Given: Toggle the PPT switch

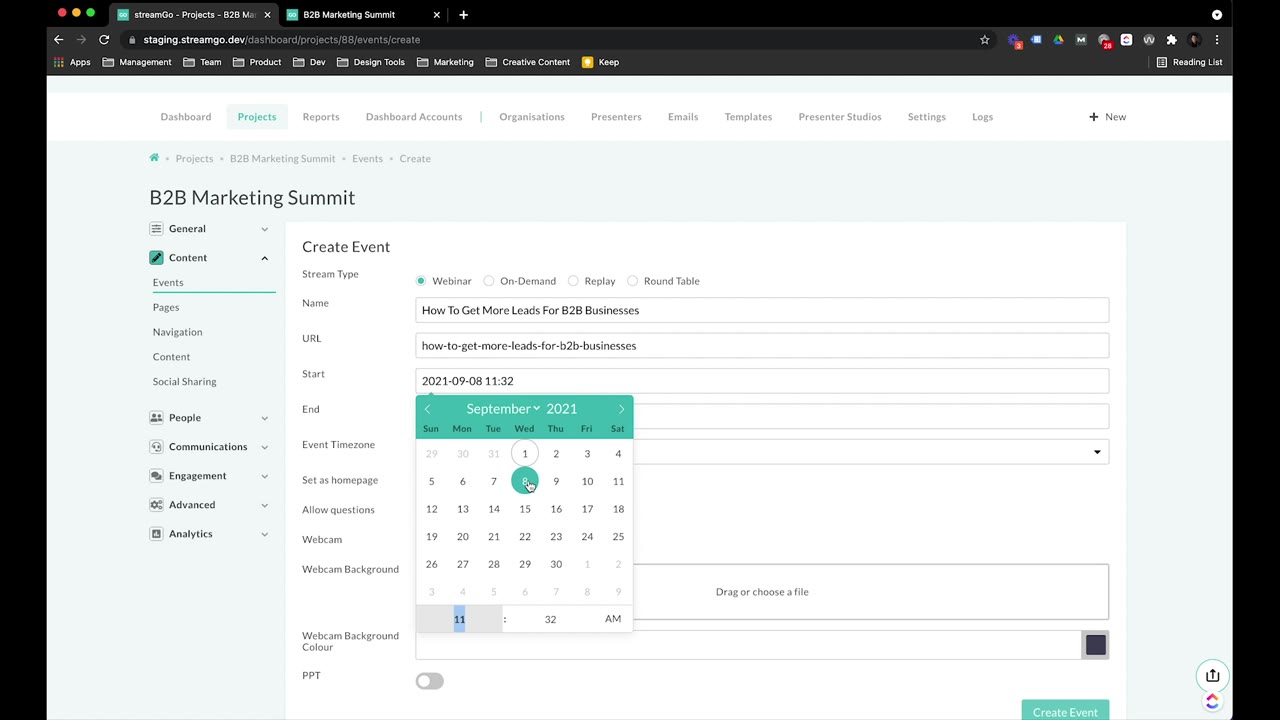Looking at the screenshot, I should point(430,681).
